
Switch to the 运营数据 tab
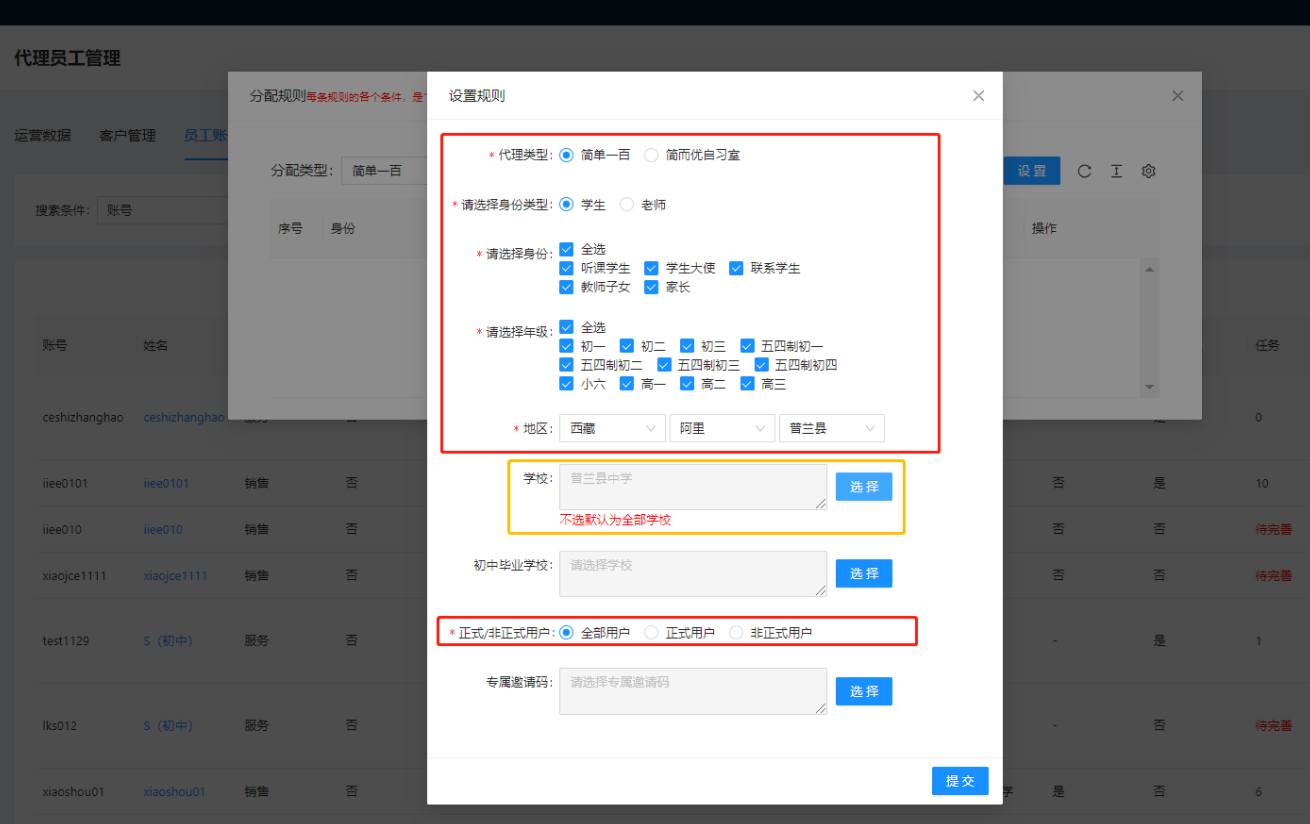click(42, 135)
